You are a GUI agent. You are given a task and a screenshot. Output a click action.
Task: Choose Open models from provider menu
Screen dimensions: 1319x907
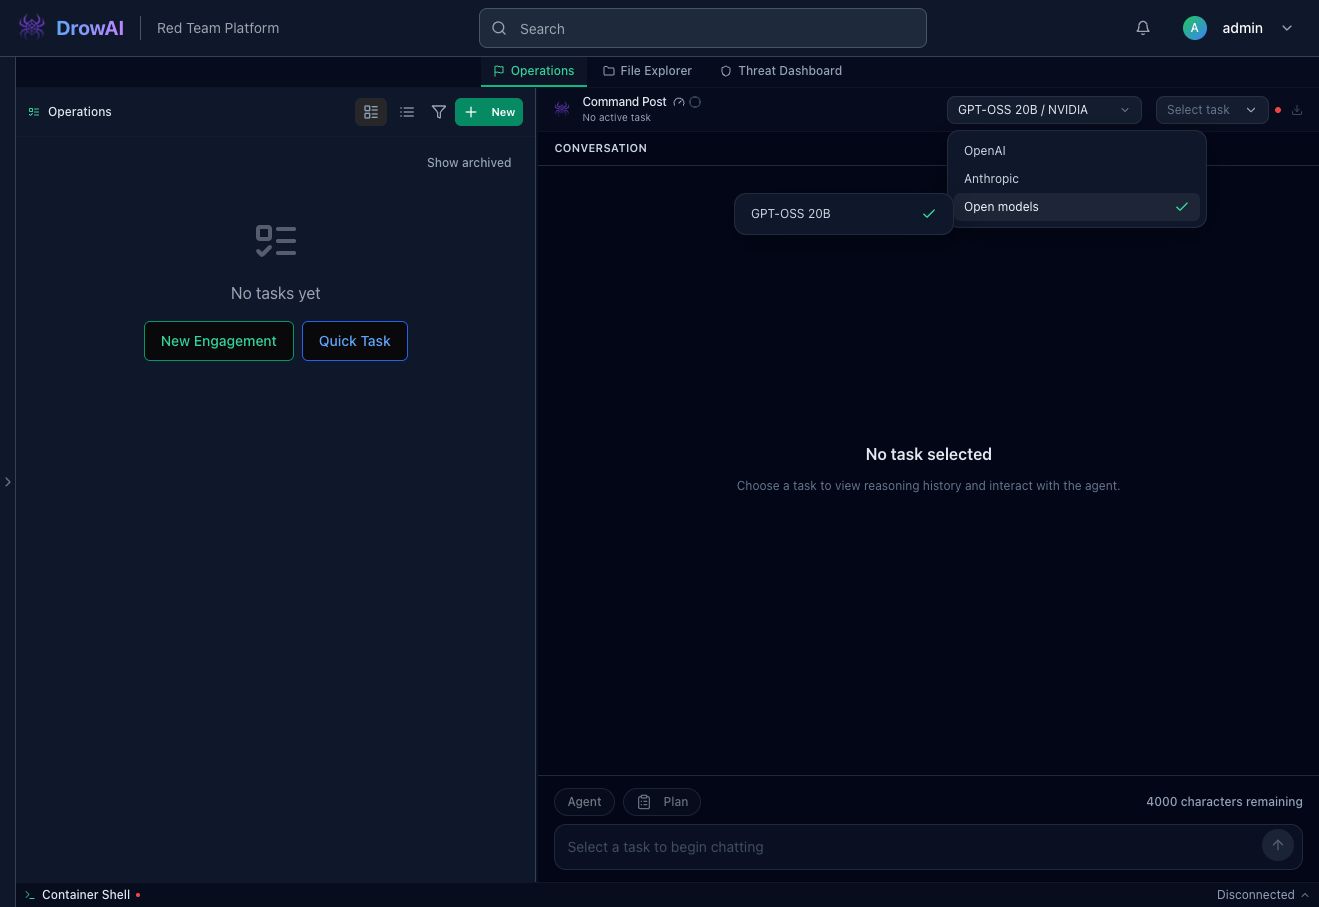[1077, 207]
